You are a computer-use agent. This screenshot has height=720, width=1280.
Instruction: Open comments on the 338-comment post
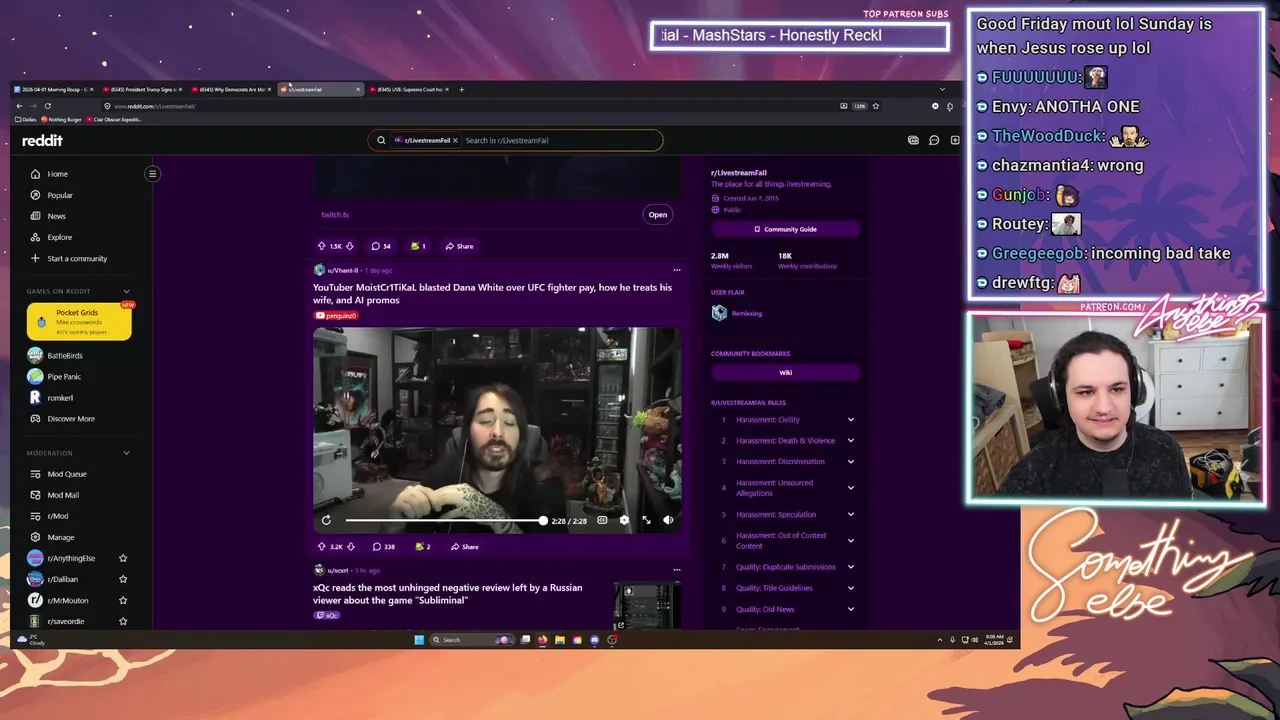pos(383,547)
